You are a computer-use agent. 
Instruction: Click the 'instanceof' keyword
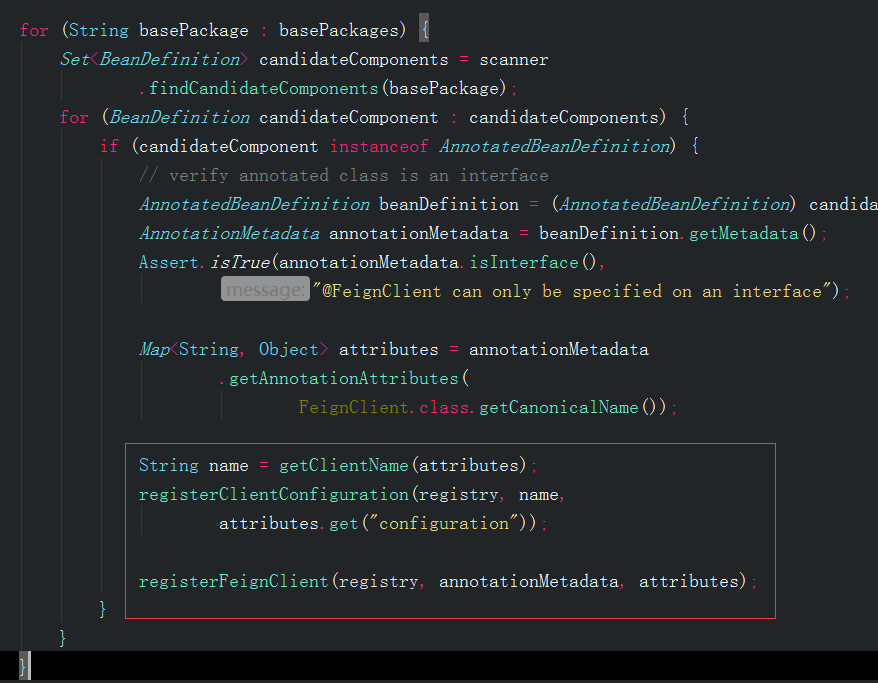point(379,146)
